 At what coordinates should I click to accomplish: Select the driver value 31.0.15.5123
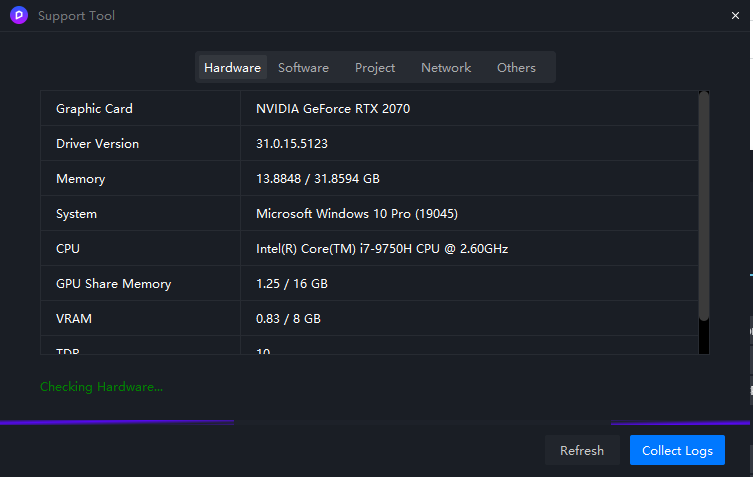point(292,144)
